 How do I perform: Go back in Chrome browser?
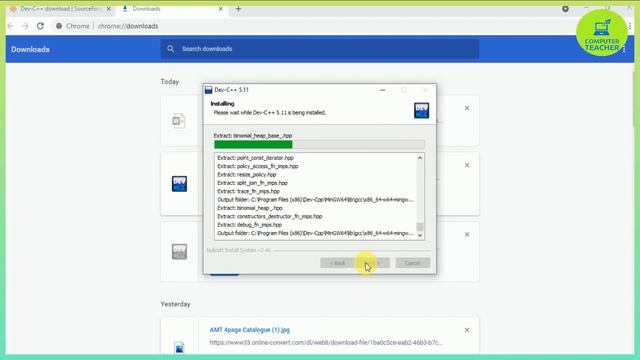pyautogui.click(x=11, y=26)
